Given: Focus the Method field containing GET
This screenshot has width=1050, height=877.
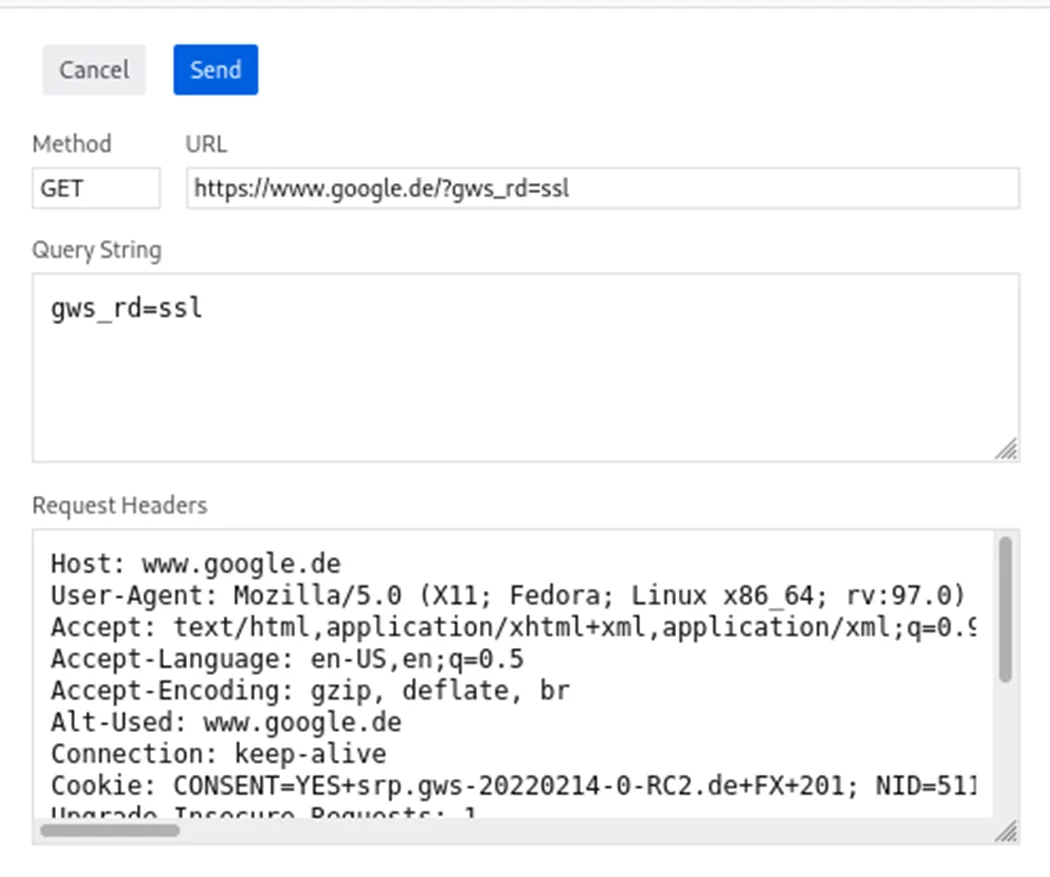Looking at the screenshot, I should pos(96,188).
